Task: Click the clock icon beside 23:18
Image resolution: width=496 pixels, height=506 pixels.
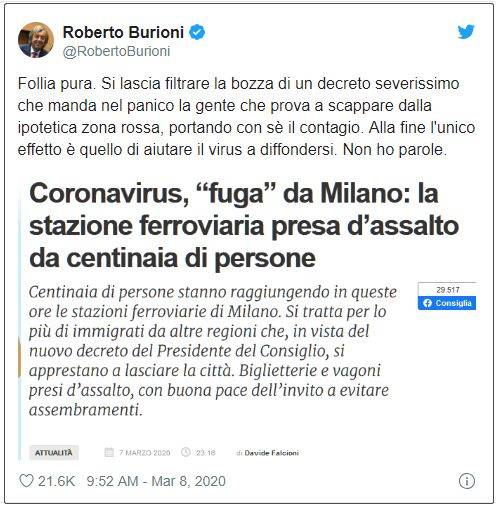Action: coord(186,453)
